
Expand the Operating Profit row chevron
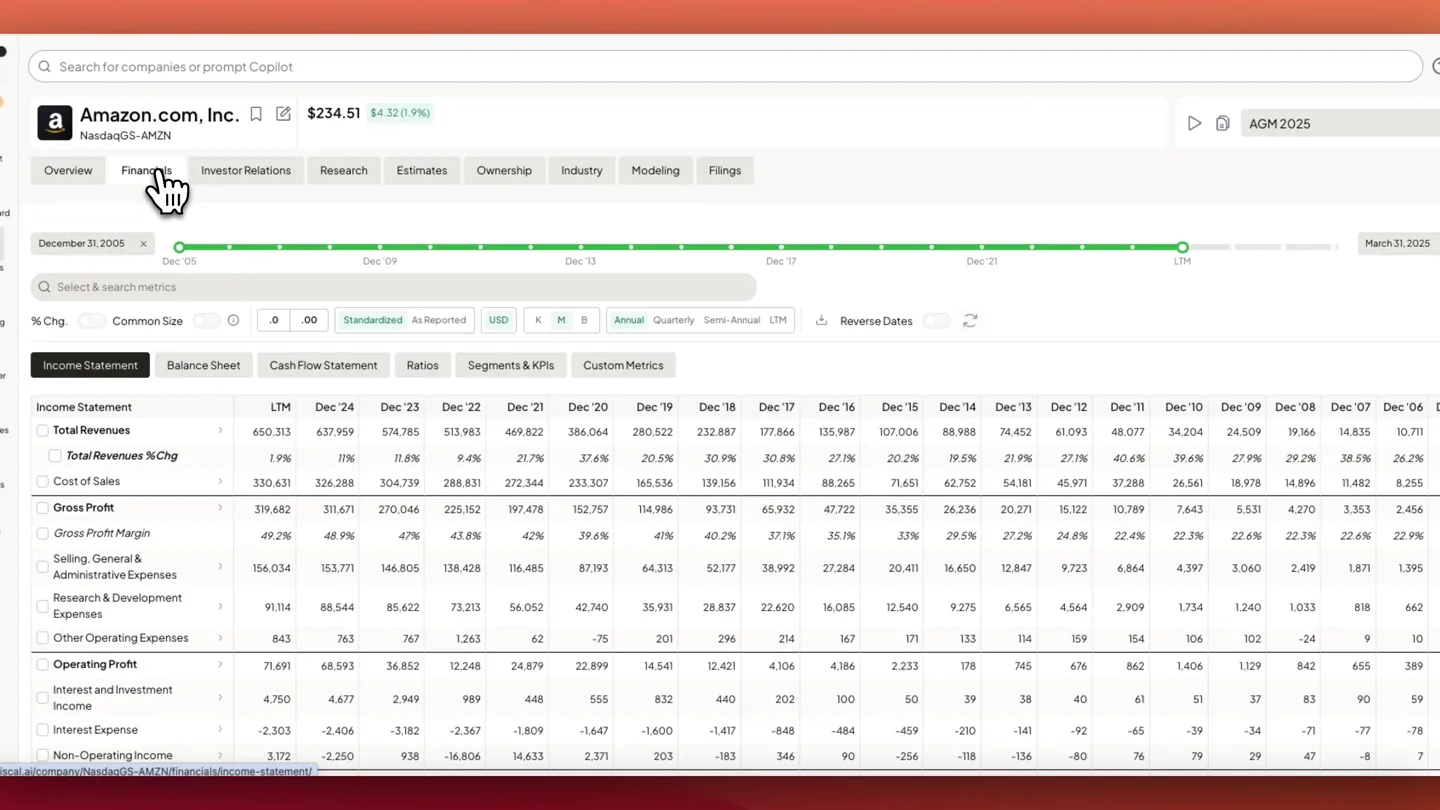220,665
